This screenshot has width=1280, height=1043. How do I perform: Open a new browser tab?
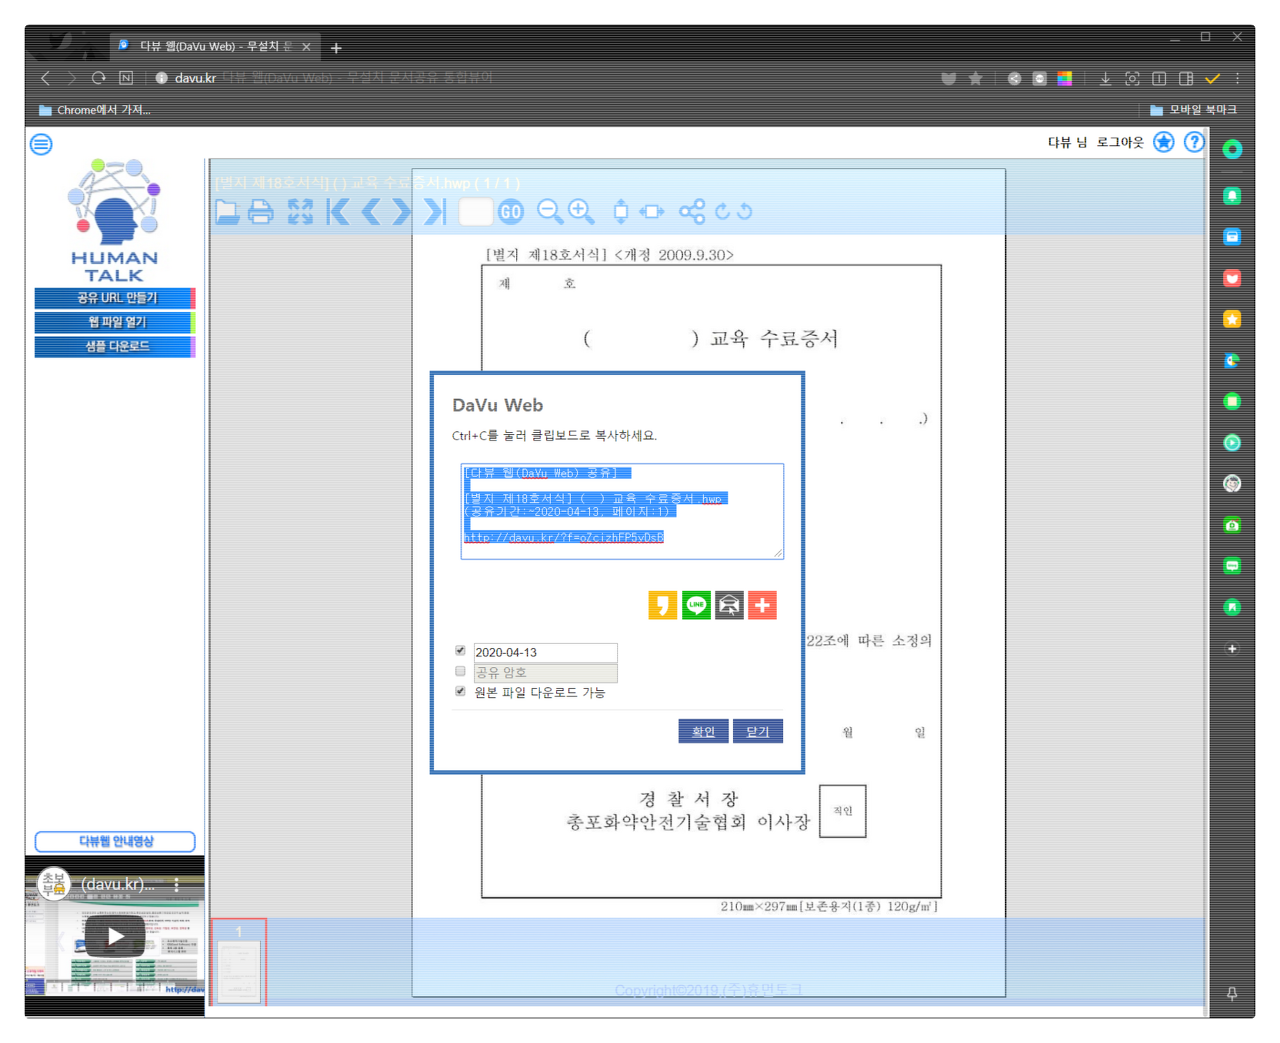click(x=336, y=47)
